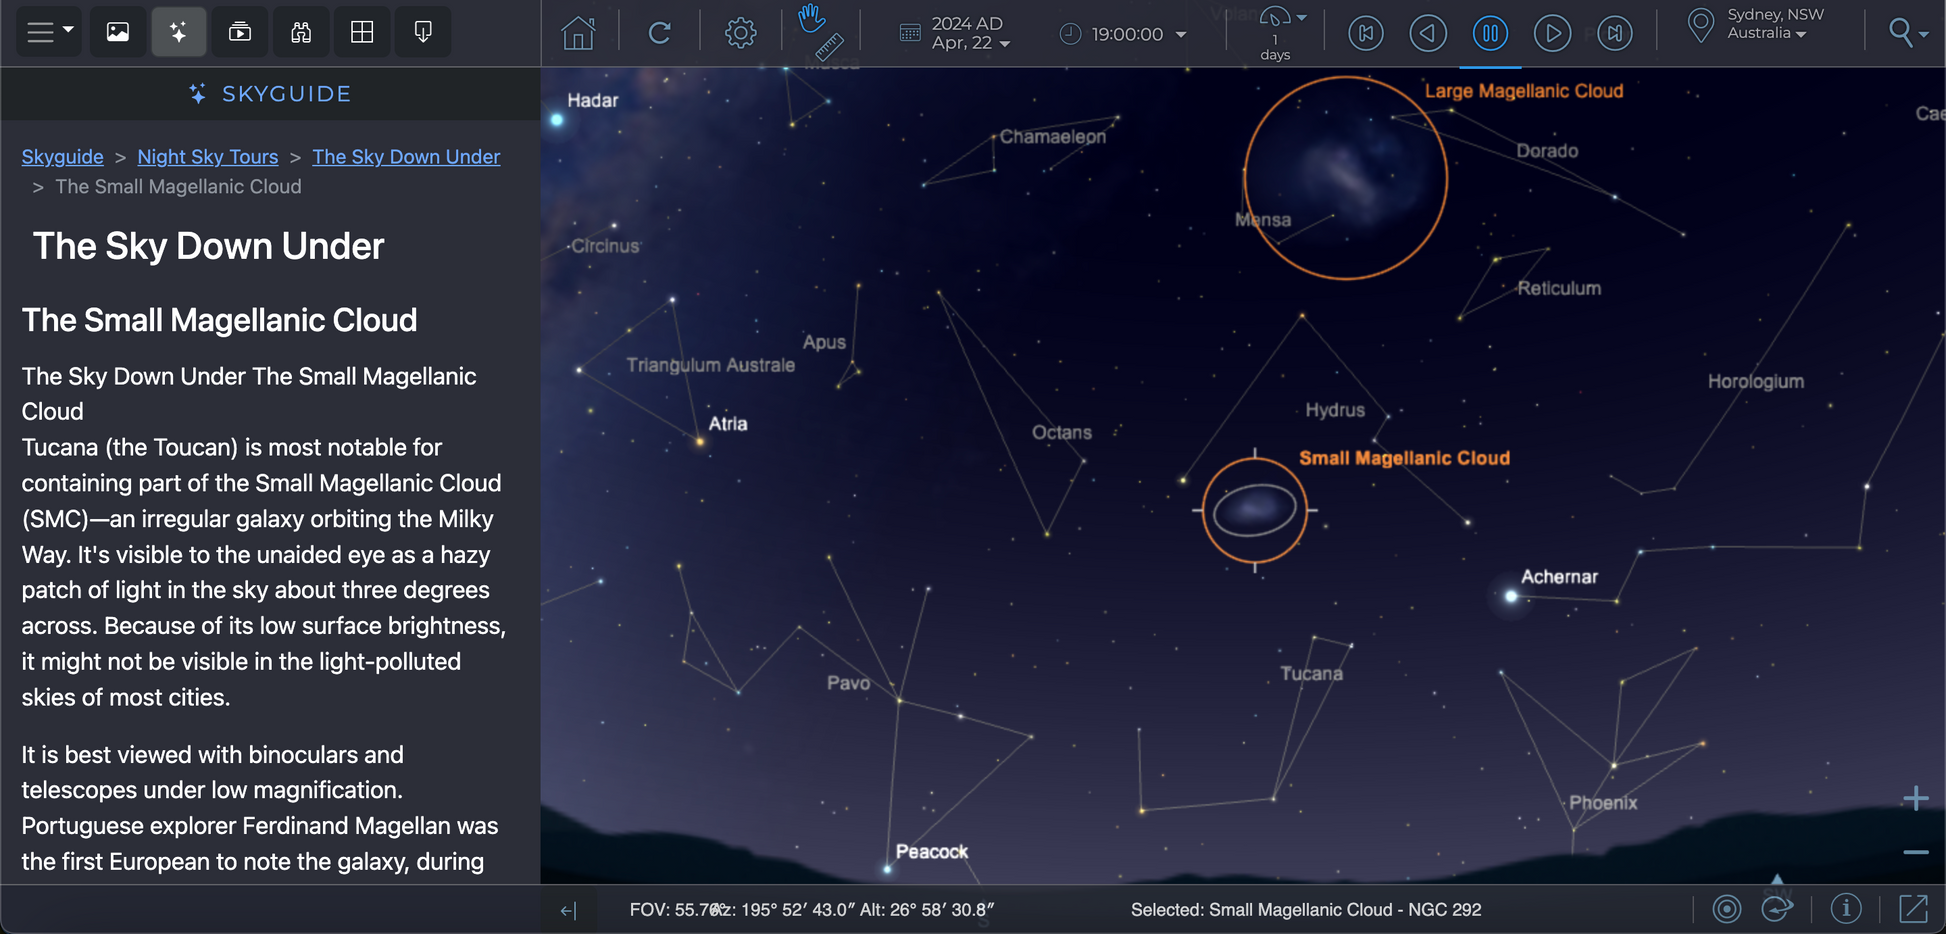Open the date dropdown showing Apr, 22
The width and height of the screenshot is (1946, 934).
(x=967, y=33)
